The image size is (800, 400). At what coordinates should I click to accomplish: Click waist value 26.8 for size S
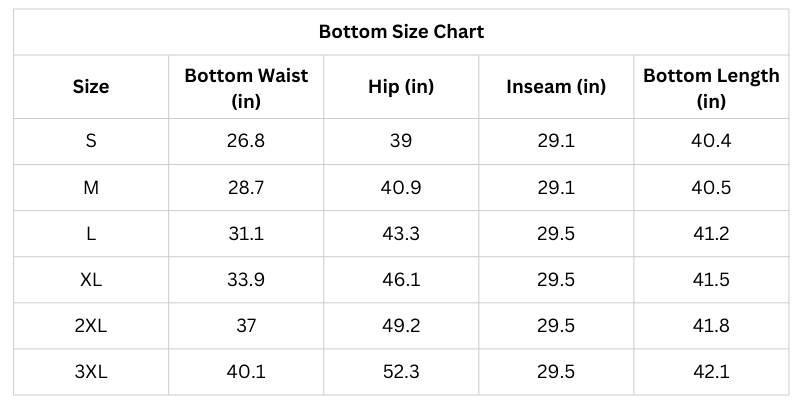246,141
